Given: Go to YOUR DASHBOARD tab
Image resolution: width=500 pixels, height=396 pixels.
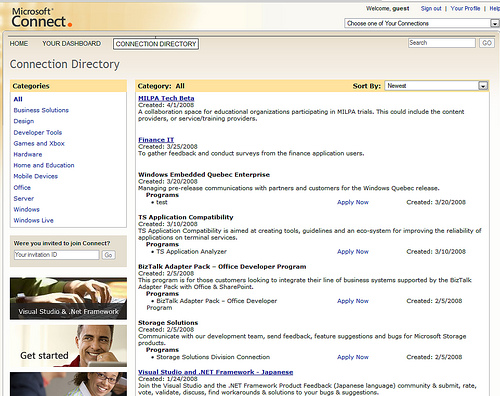Looking at the screenshot, I should 71,44.
